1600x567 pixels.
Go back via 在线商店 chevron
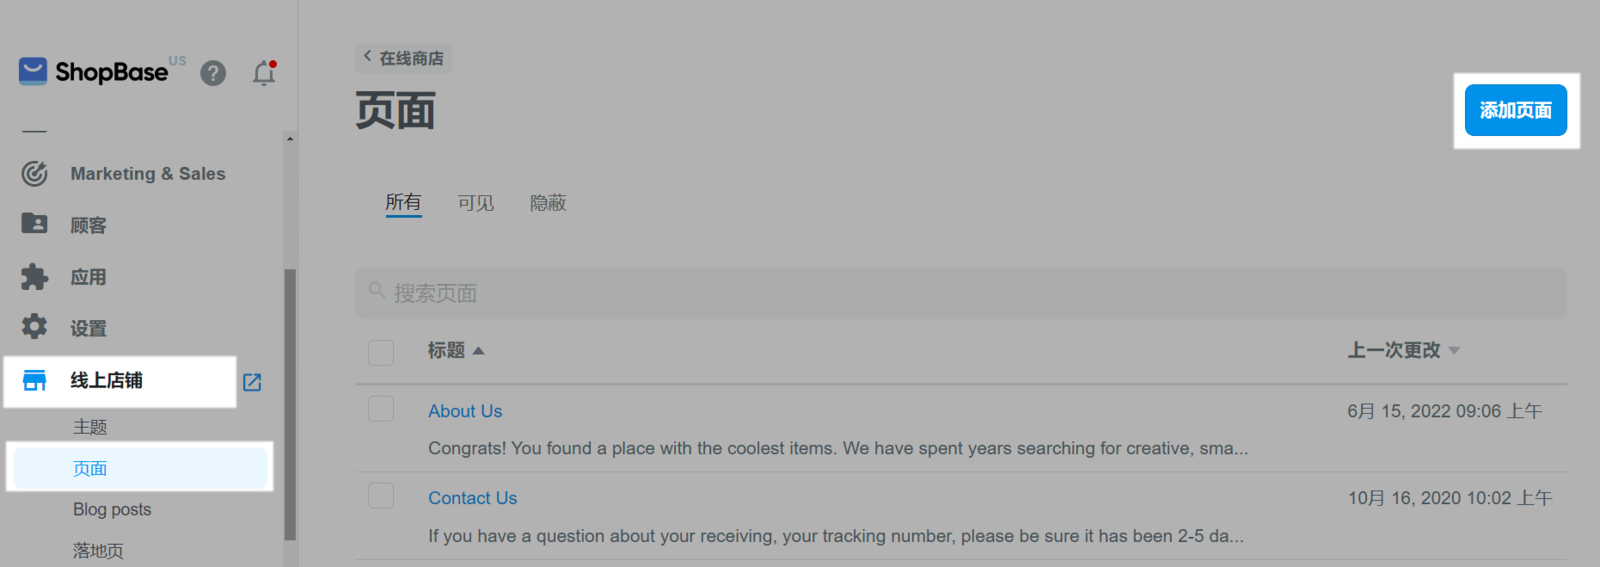click(367, 56)
